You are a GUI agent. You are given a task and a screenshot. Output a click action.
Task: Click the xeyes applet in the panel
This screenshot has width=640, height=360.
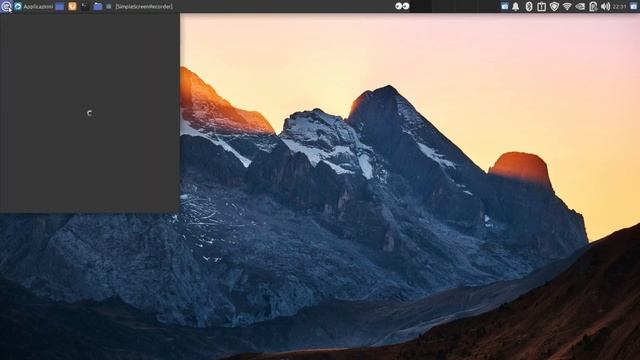pyautogui.click(x=402, y=6)
